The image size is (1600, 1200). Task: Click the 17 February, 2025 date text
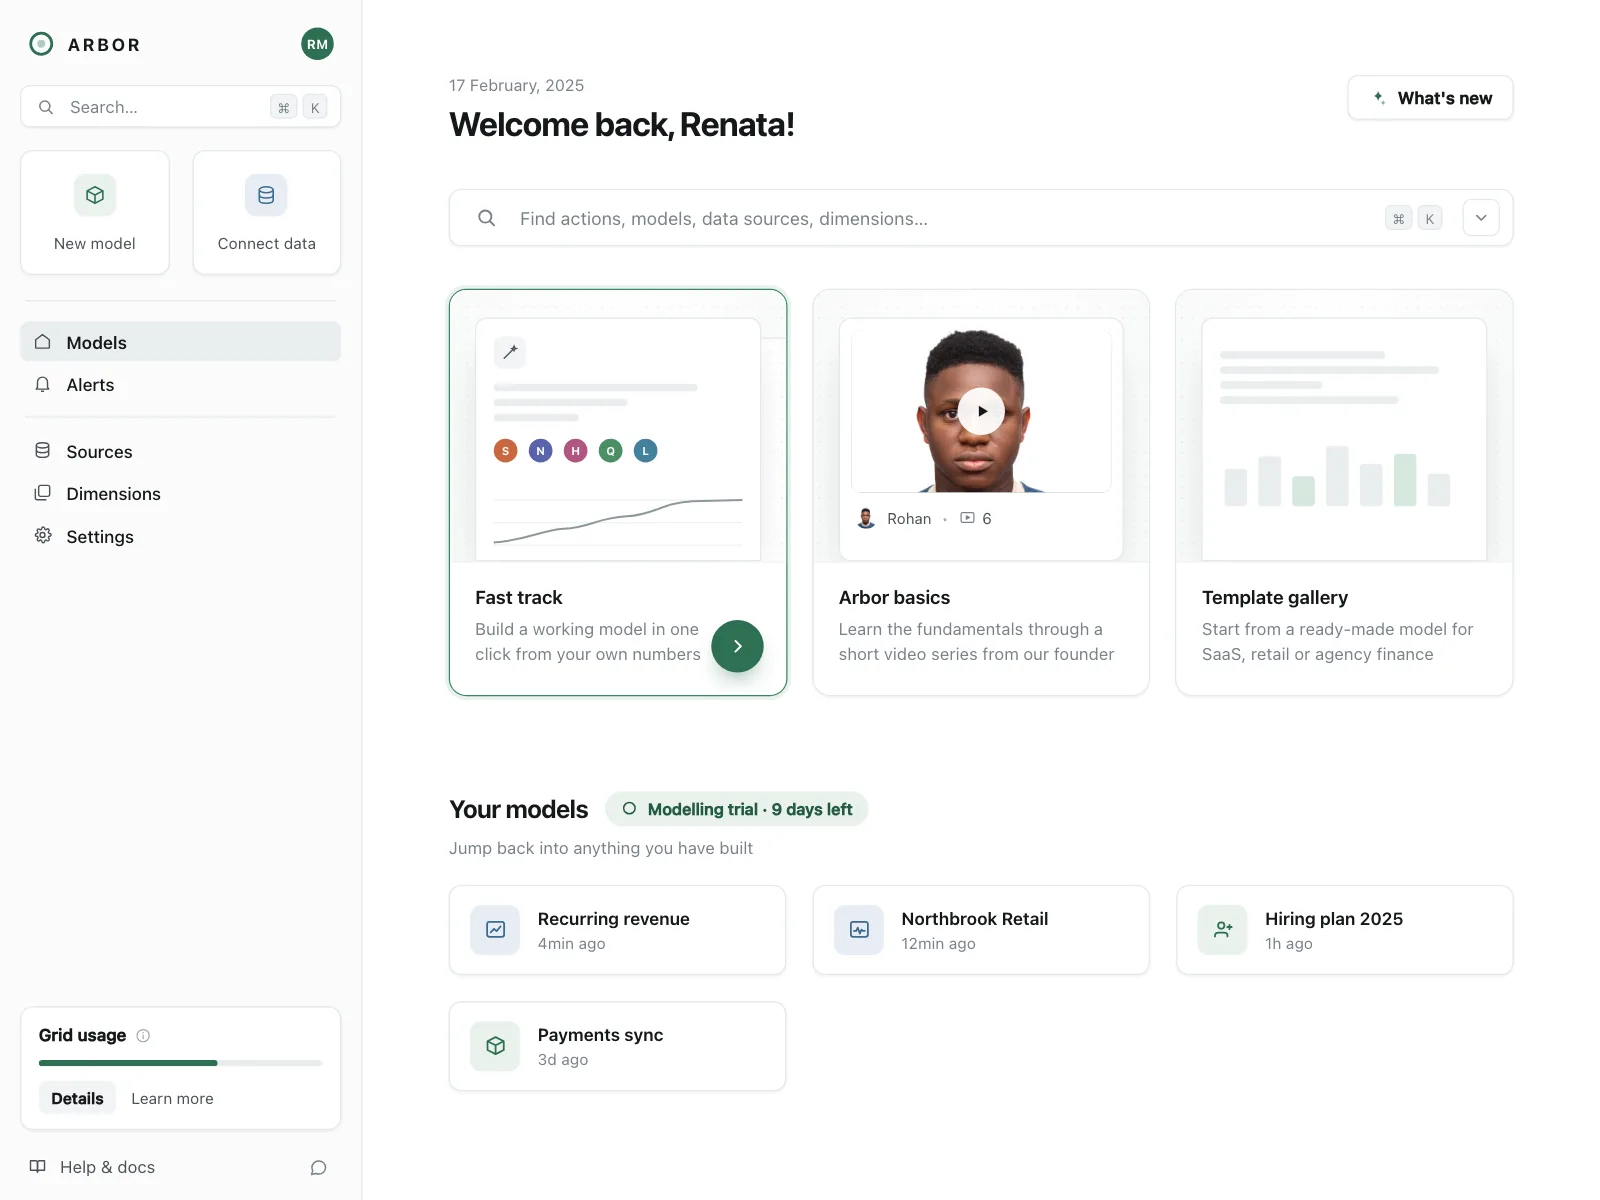tap(517, 85)
